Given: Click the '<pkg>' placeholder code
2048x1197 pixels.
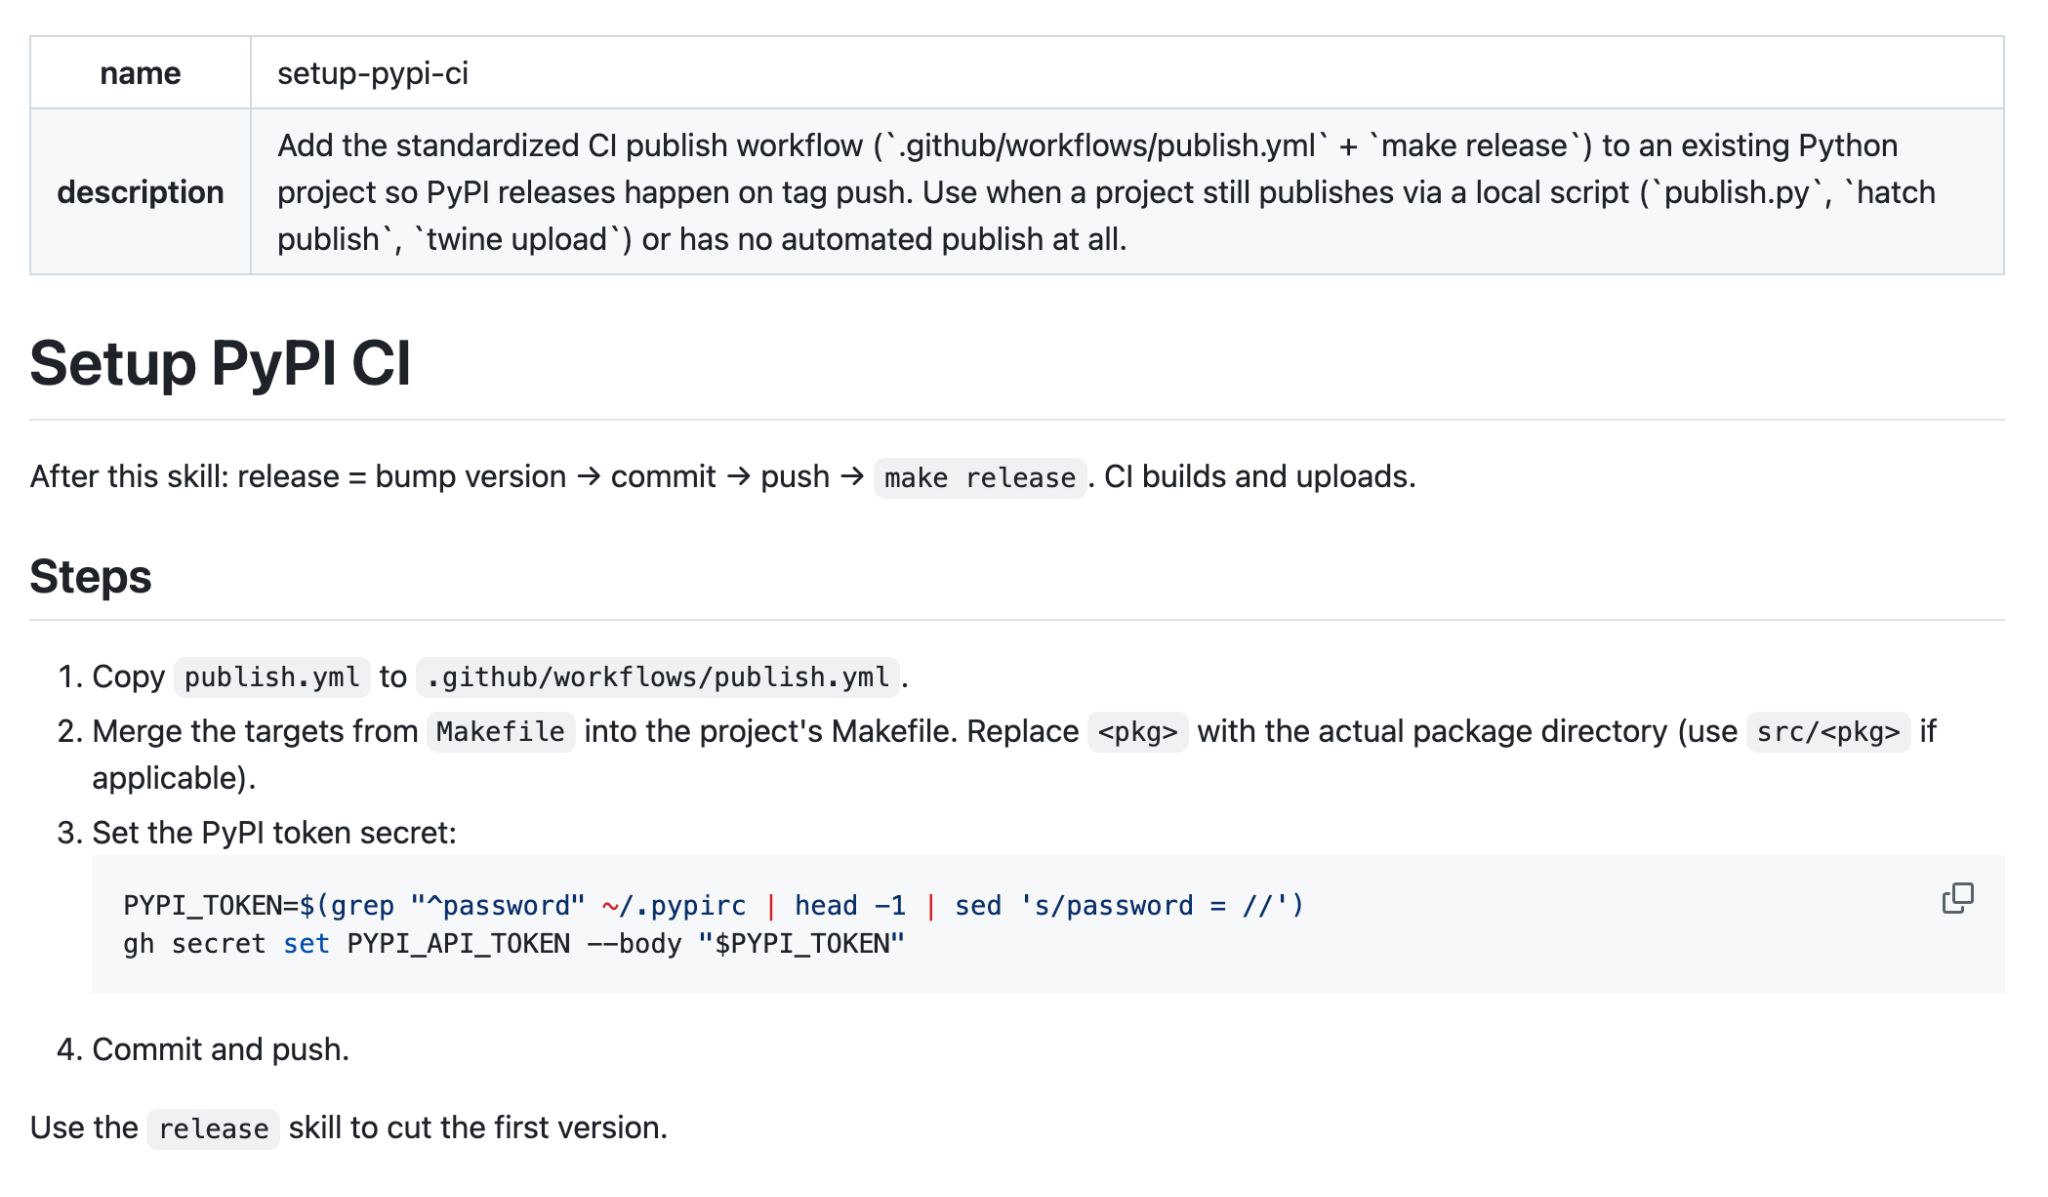Looking at the screenshot, I should tap(1138, 732).
